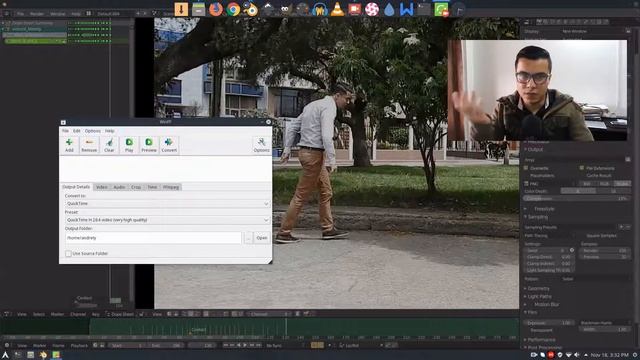
Task: Toggle the Overwrite checkbox in Output panel
Action: point(526,168)
